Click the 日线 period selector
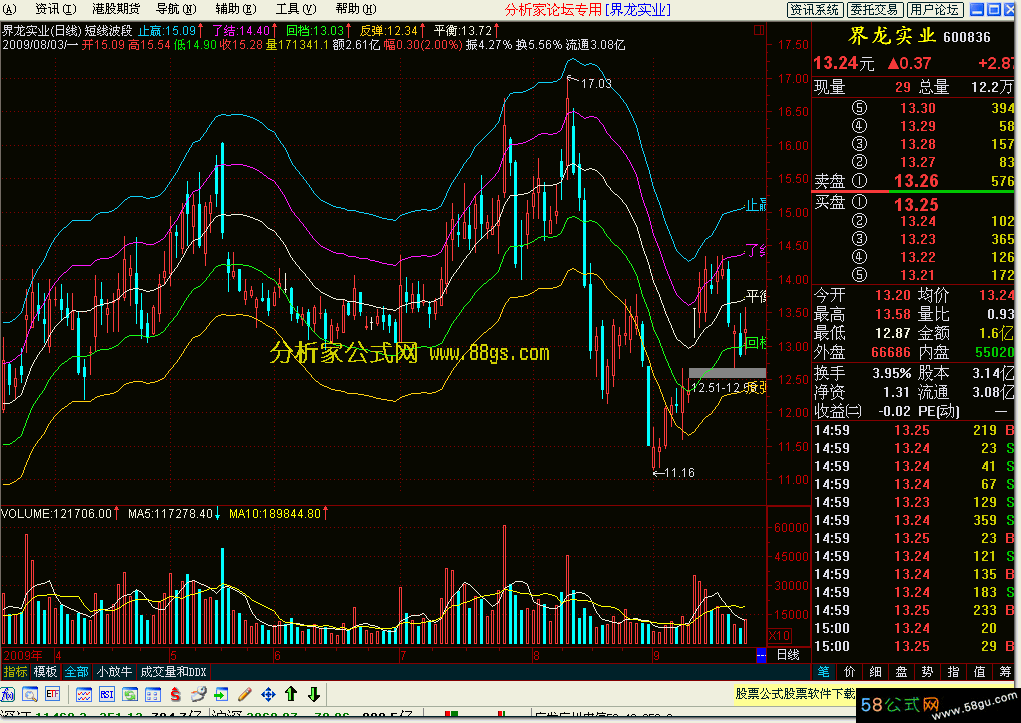 point(789,655)
